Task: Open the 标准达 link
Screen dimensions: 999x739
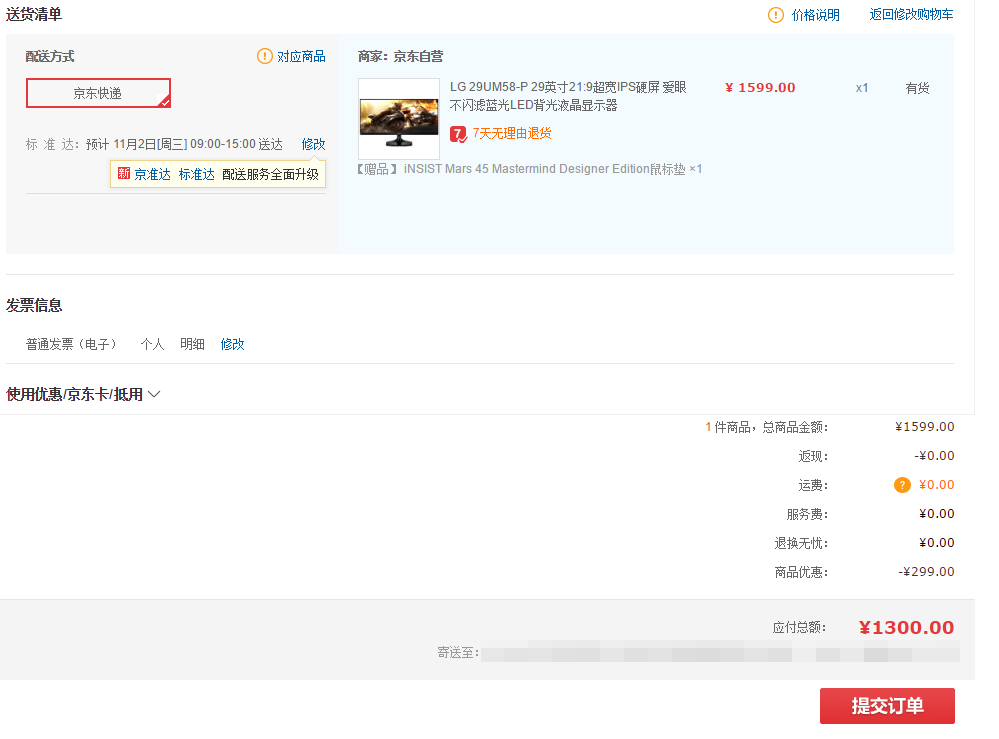Action: click(196, 174)
